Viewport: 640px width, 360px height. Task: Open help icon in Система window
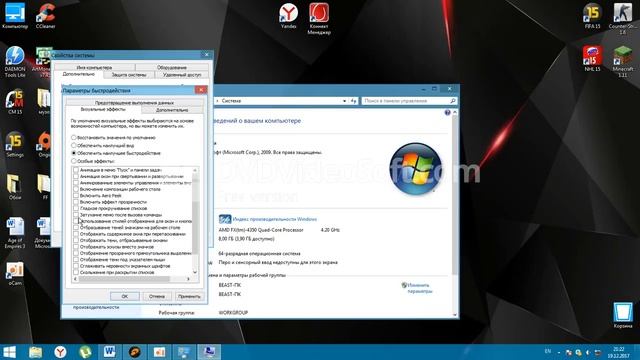coord(447,112)
